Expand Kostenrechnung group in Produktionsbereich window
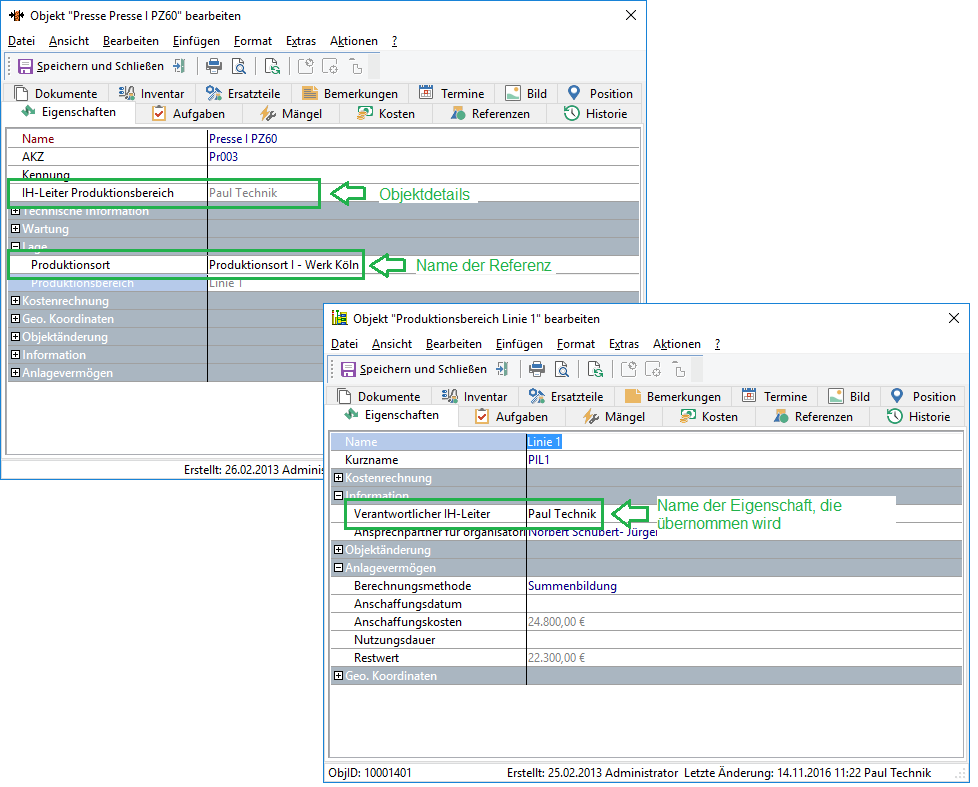The width and height of the screenshot is (978, 787). [x=338, y=478]
